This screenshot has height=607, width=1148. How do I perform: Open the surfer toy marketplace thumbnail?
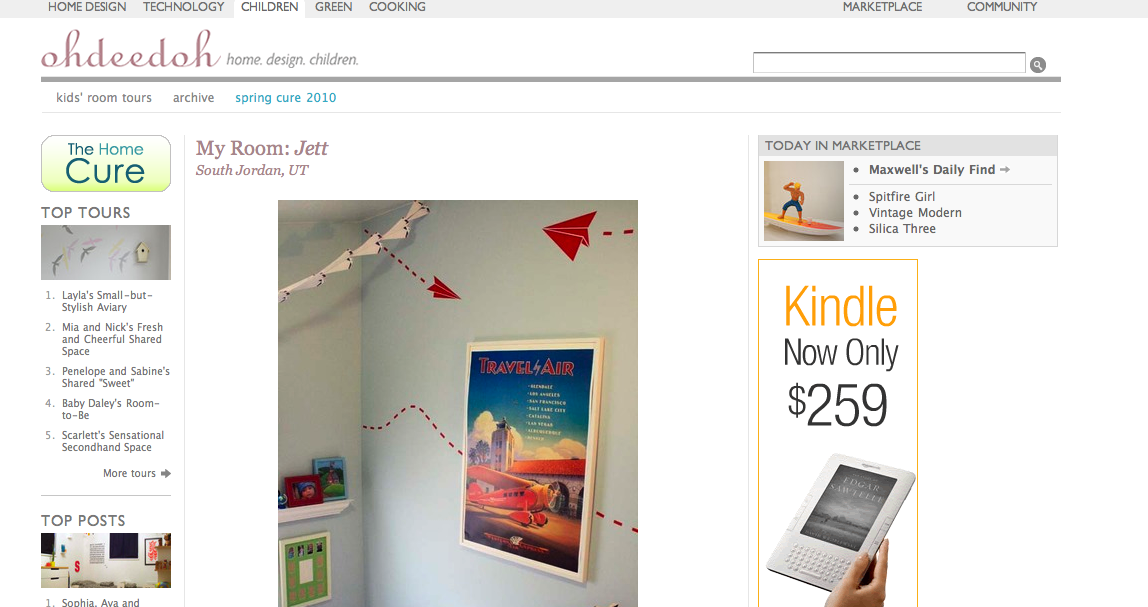804,201
